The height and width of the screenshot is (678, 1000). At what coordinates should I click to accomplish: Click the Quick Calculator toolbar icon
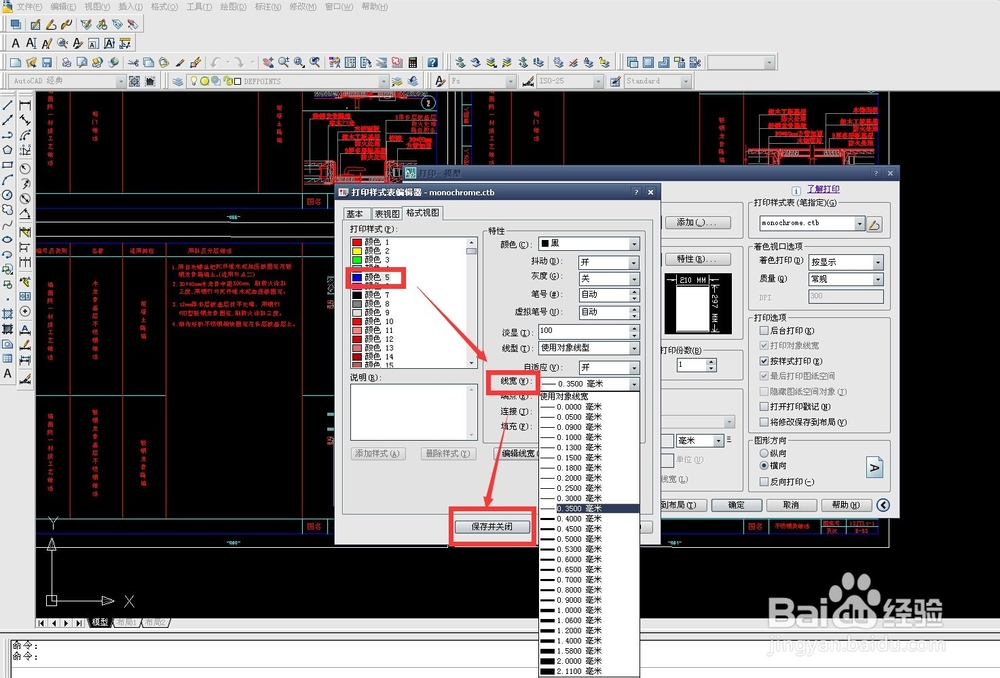click(413, 62)
